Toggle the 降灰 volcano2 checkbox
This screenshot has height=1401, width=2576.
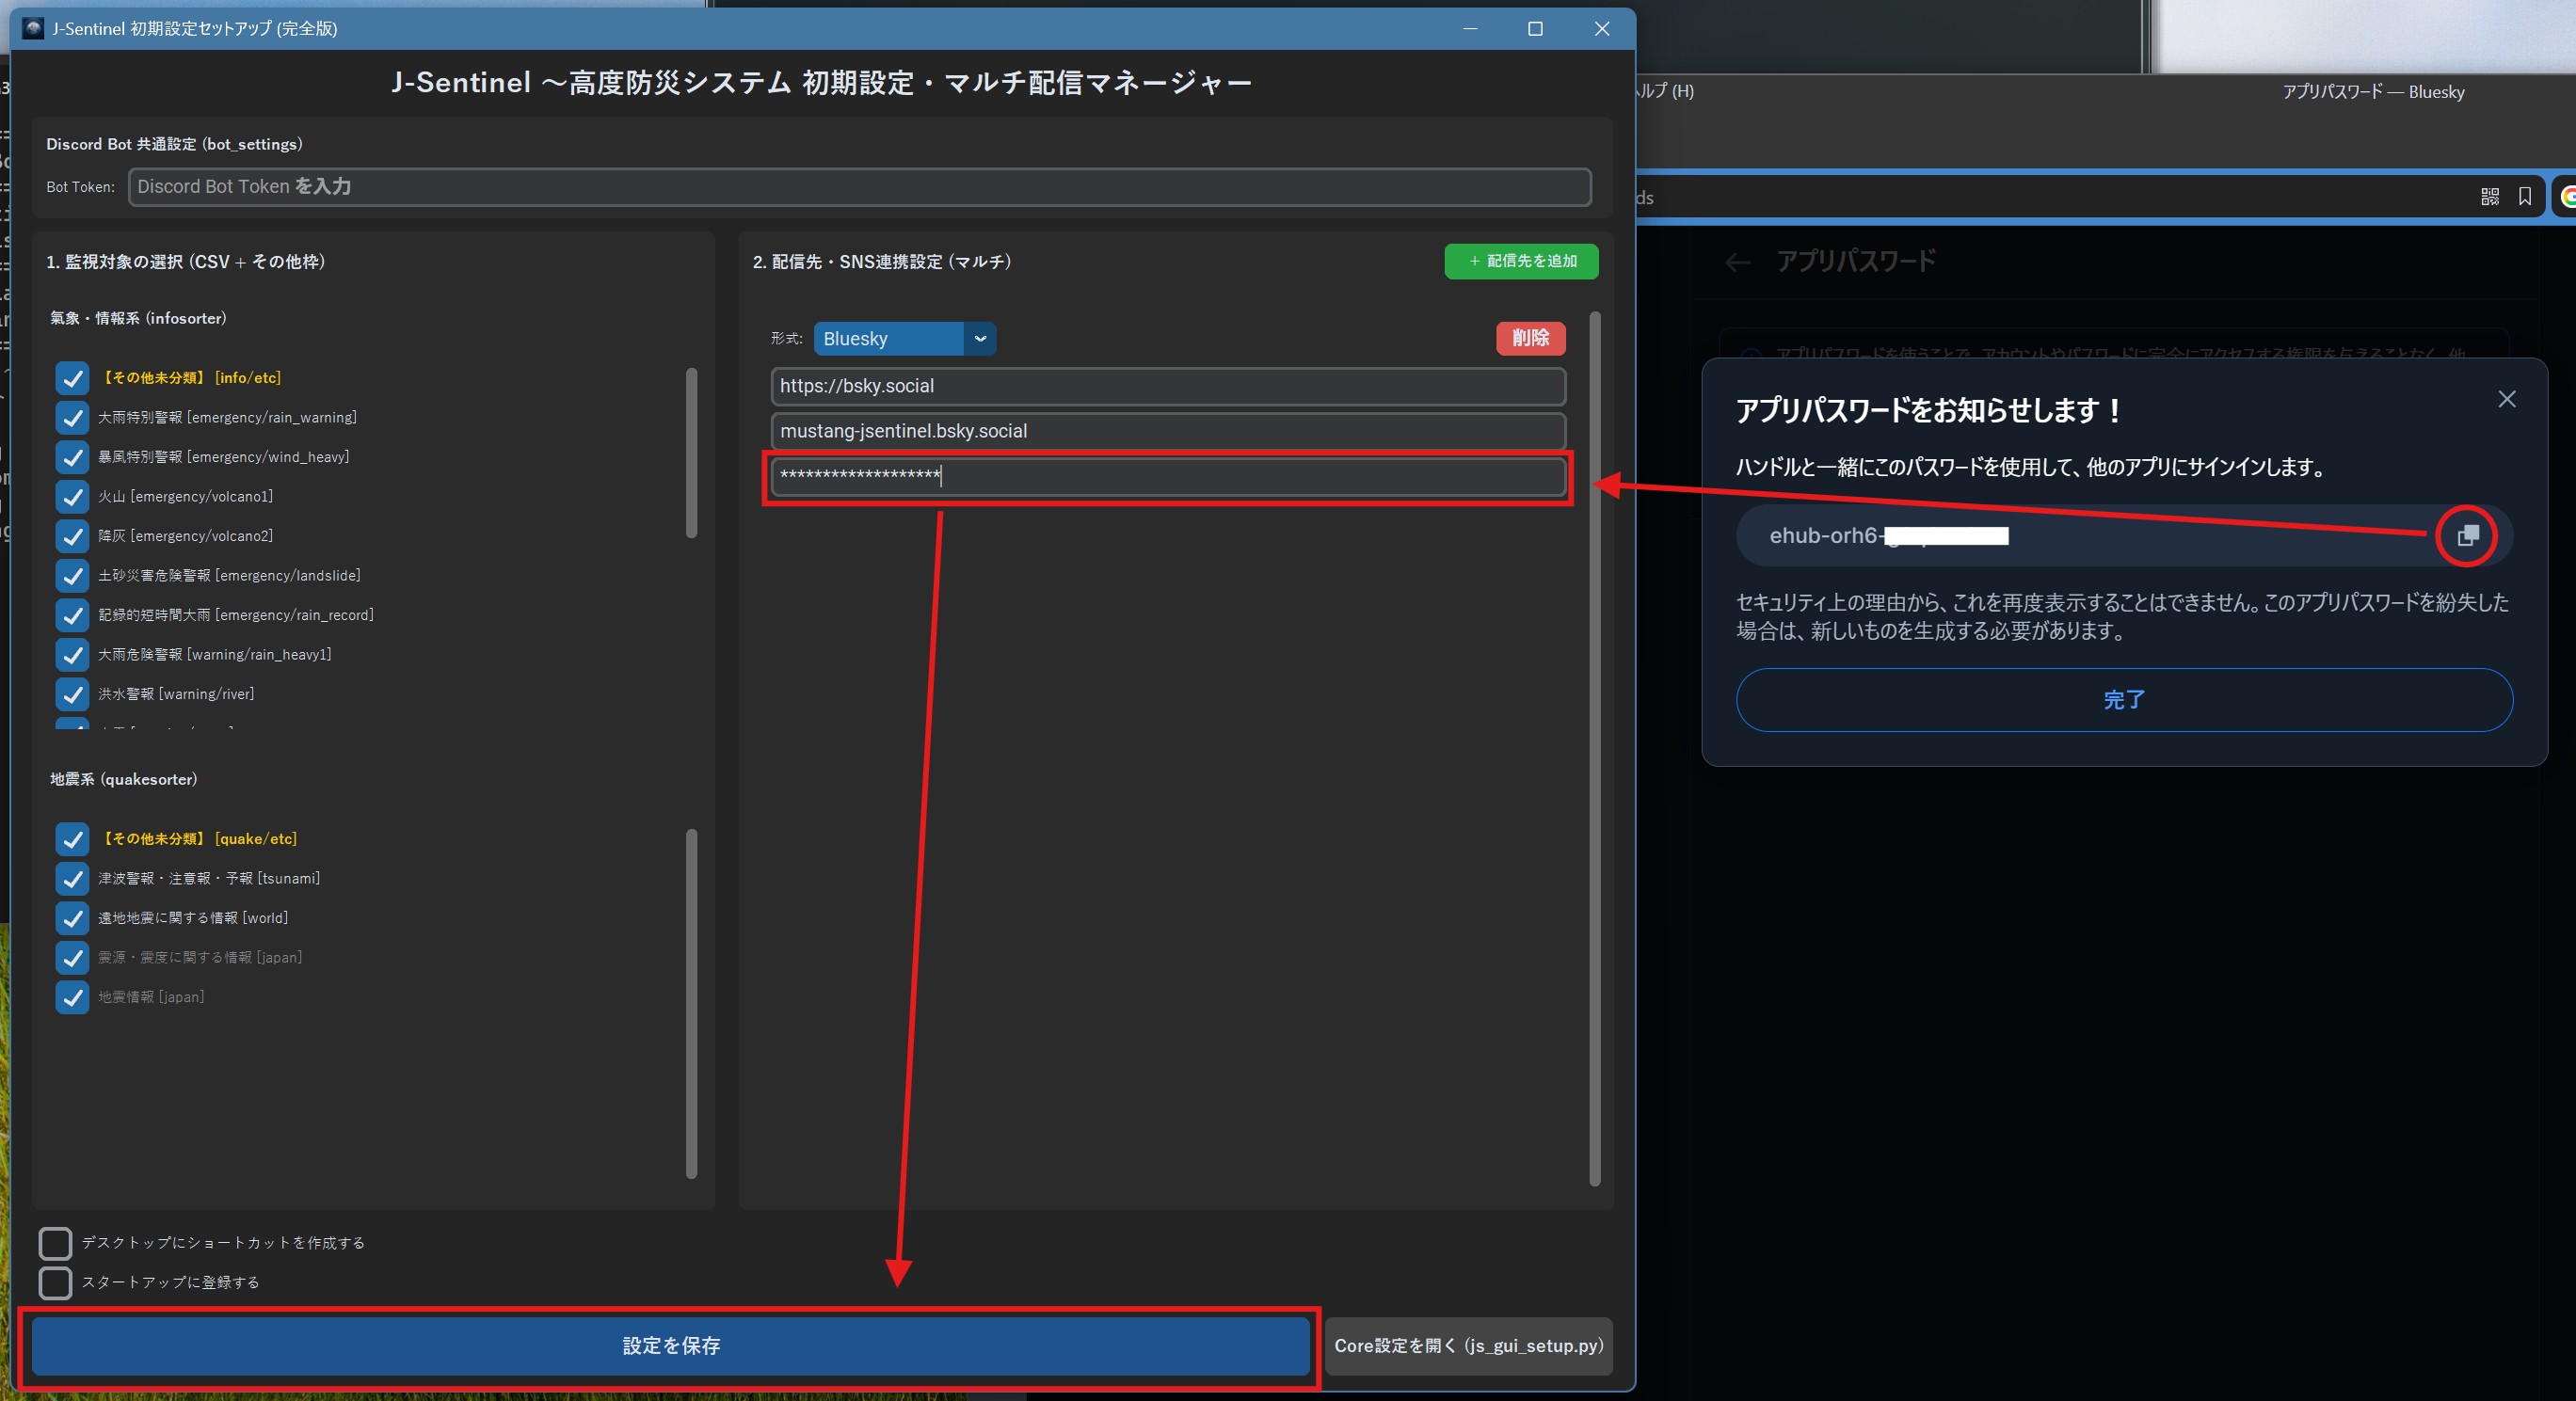point(72,536)
